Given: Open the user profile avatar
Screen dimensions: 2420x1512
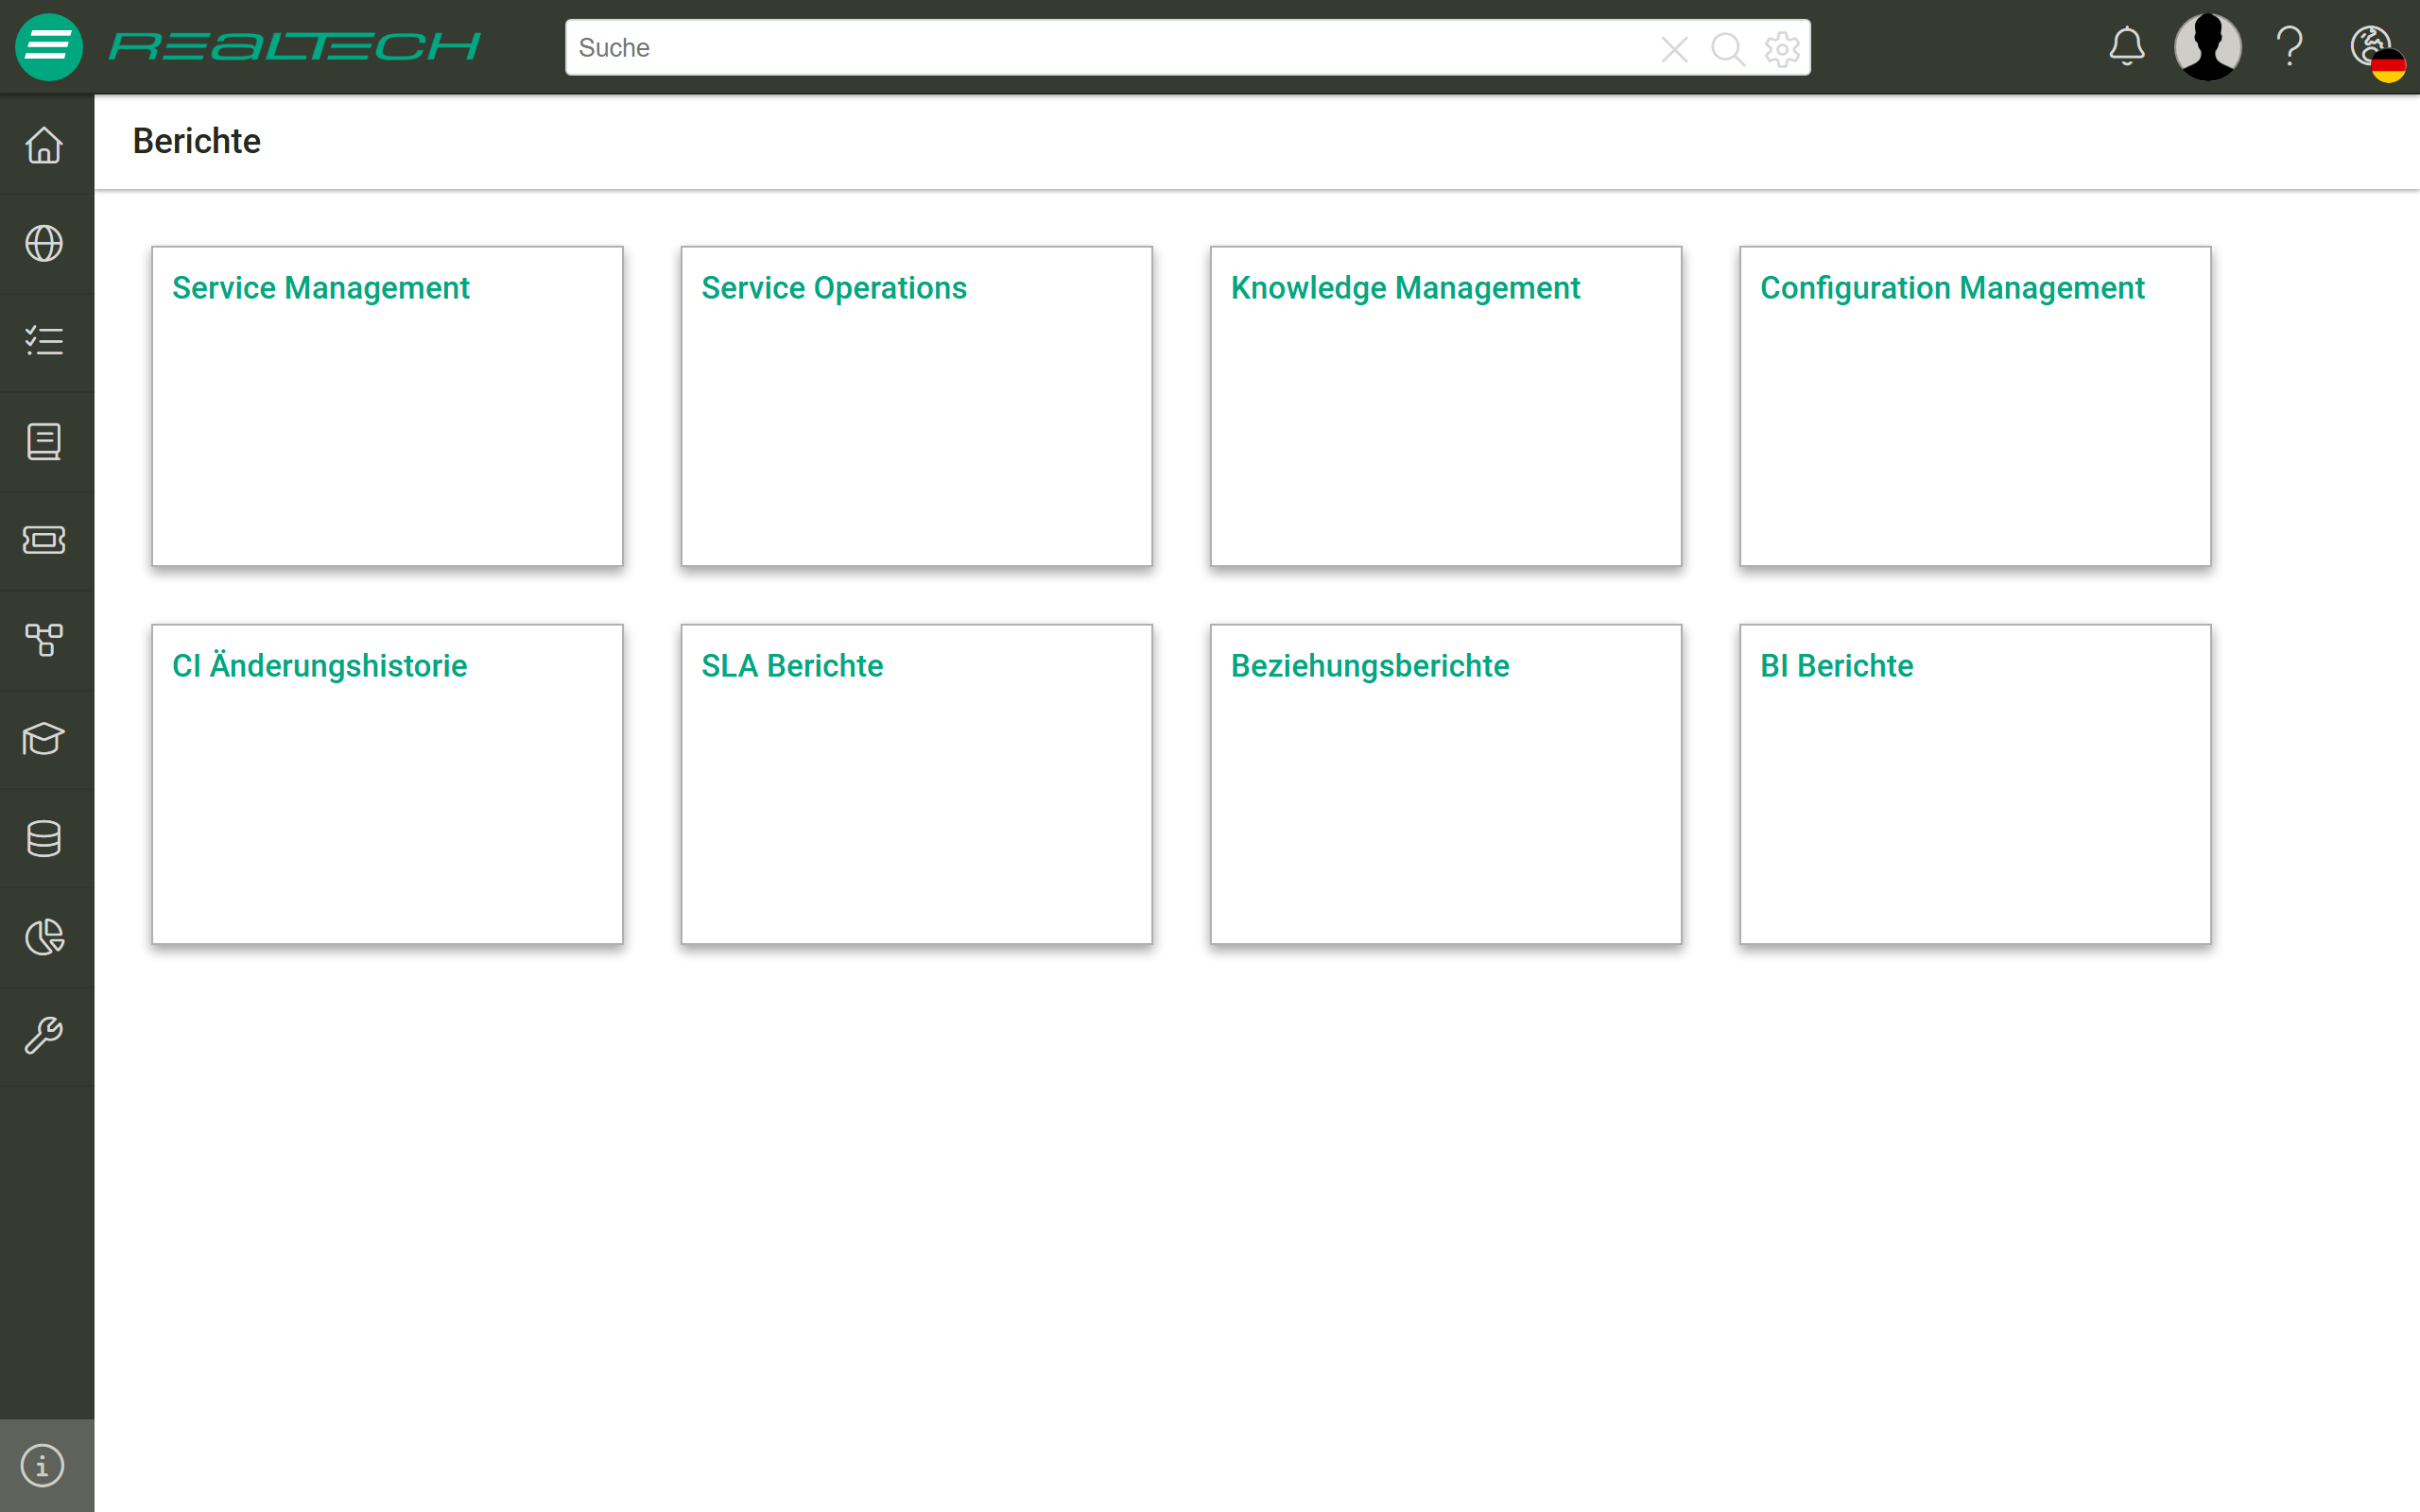Looking at the screenshot, I should 2208,47.
